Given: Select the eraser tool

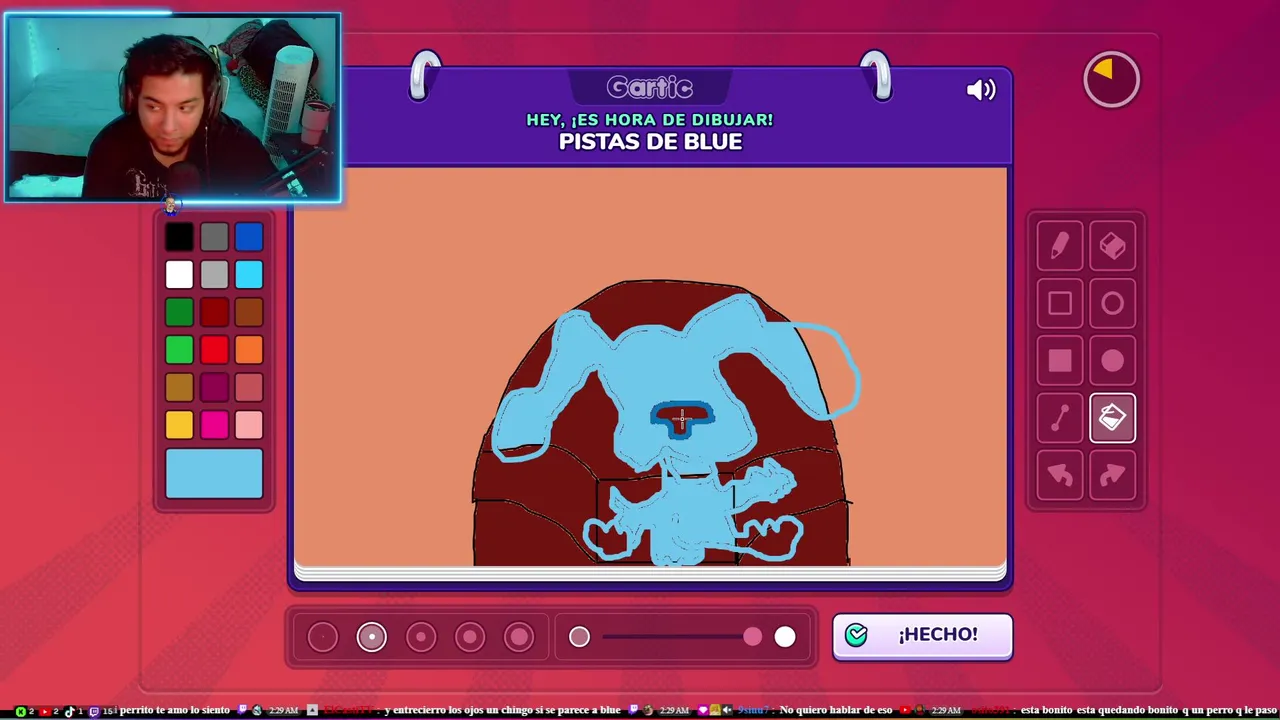Looking at the screenshot, I should coord(1113,247).
